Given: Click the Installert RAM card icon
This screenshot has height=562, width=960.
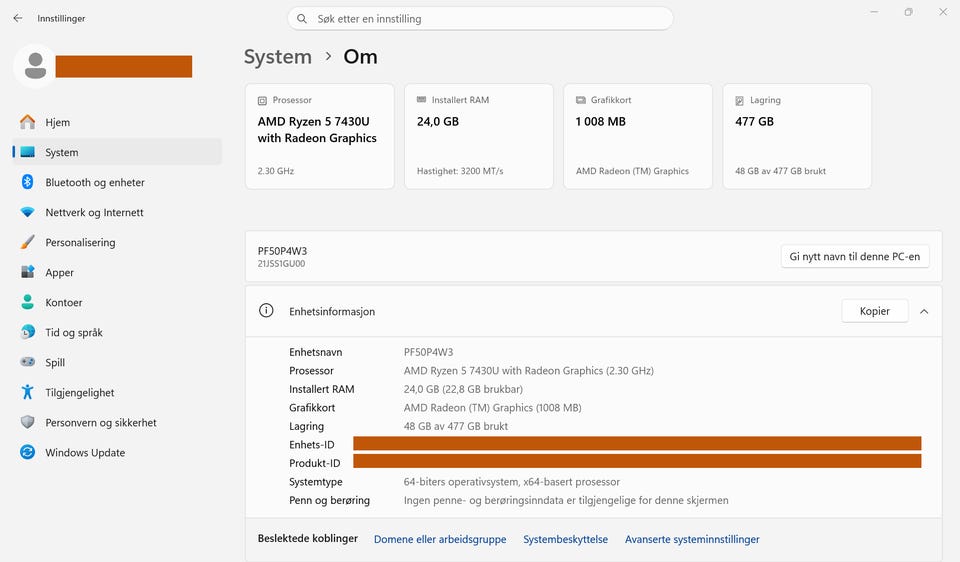Looking at the screenshot, I should point(421,99).
